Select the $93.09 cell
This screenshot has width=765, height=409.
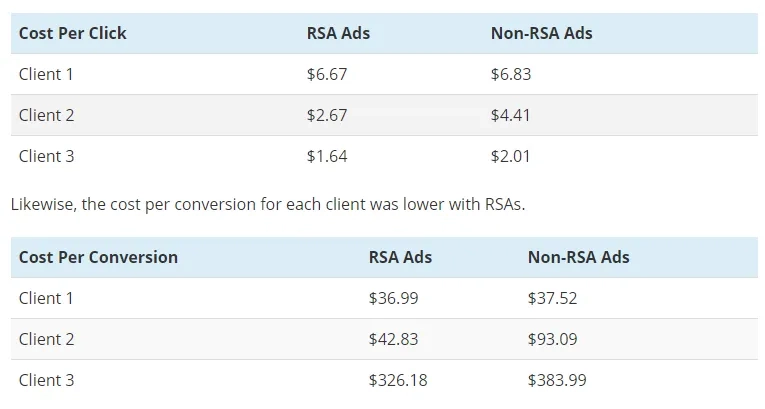(552, 339)
